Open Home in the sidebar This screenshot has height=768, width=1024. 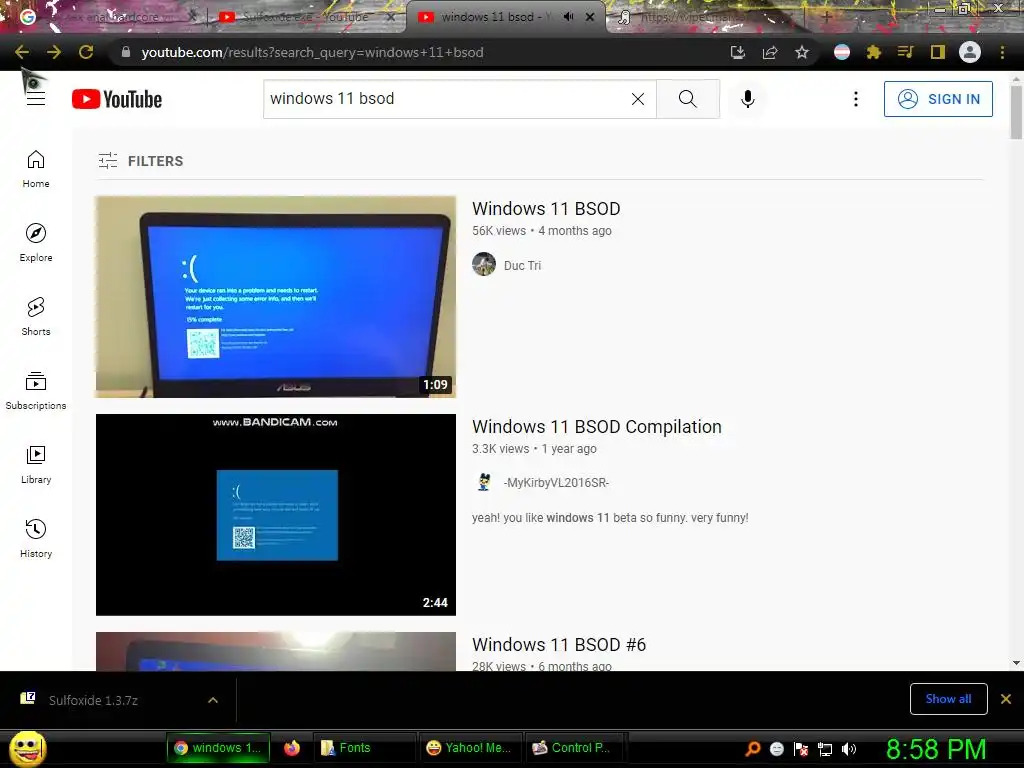pyautogui.click(x=36, y=169)
